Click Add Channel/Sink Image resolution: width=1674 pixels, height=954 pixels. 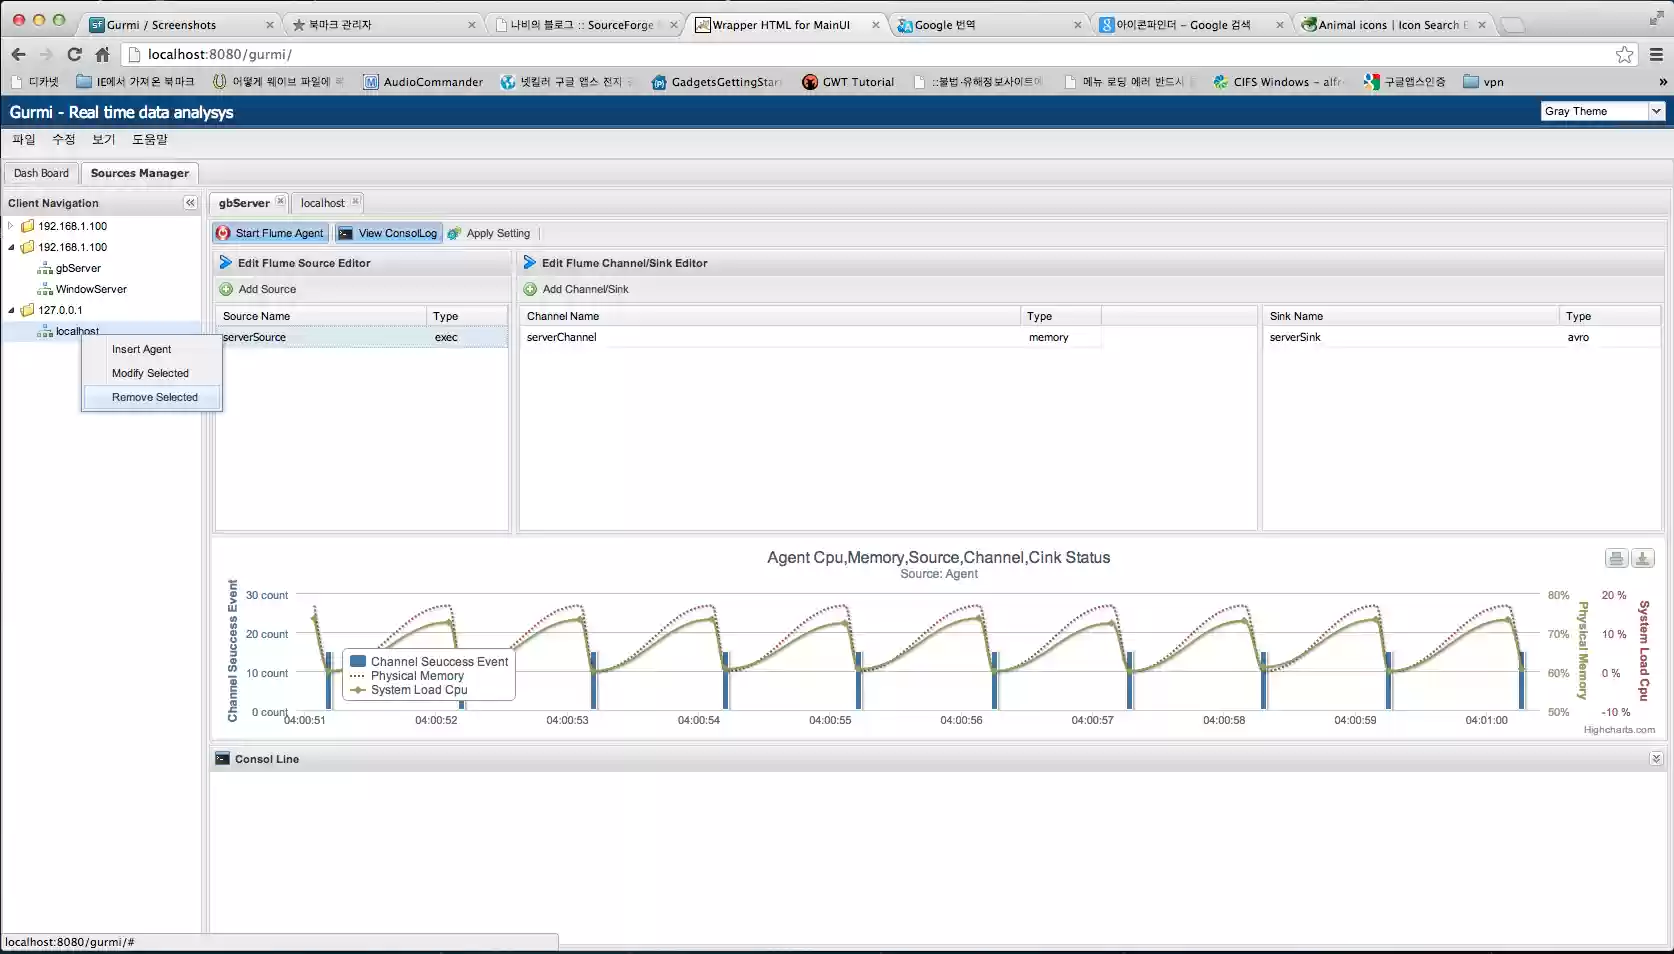576,289
